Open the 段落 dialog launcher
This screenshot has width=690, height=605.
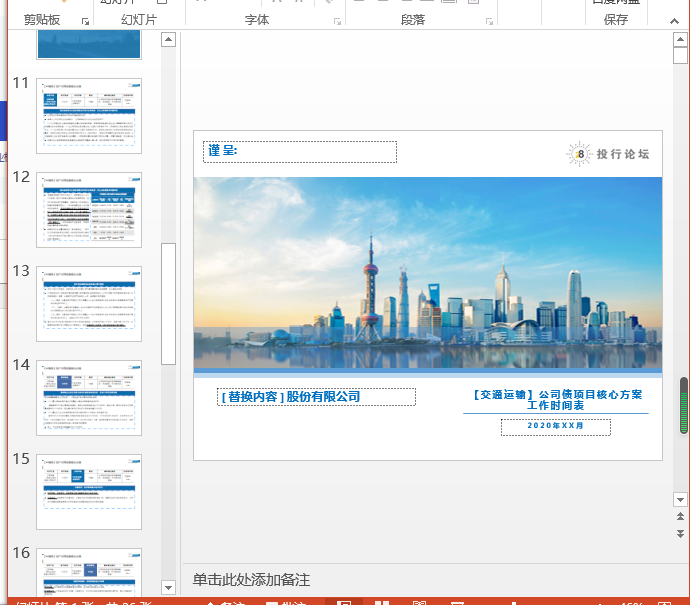click(489, 21)
